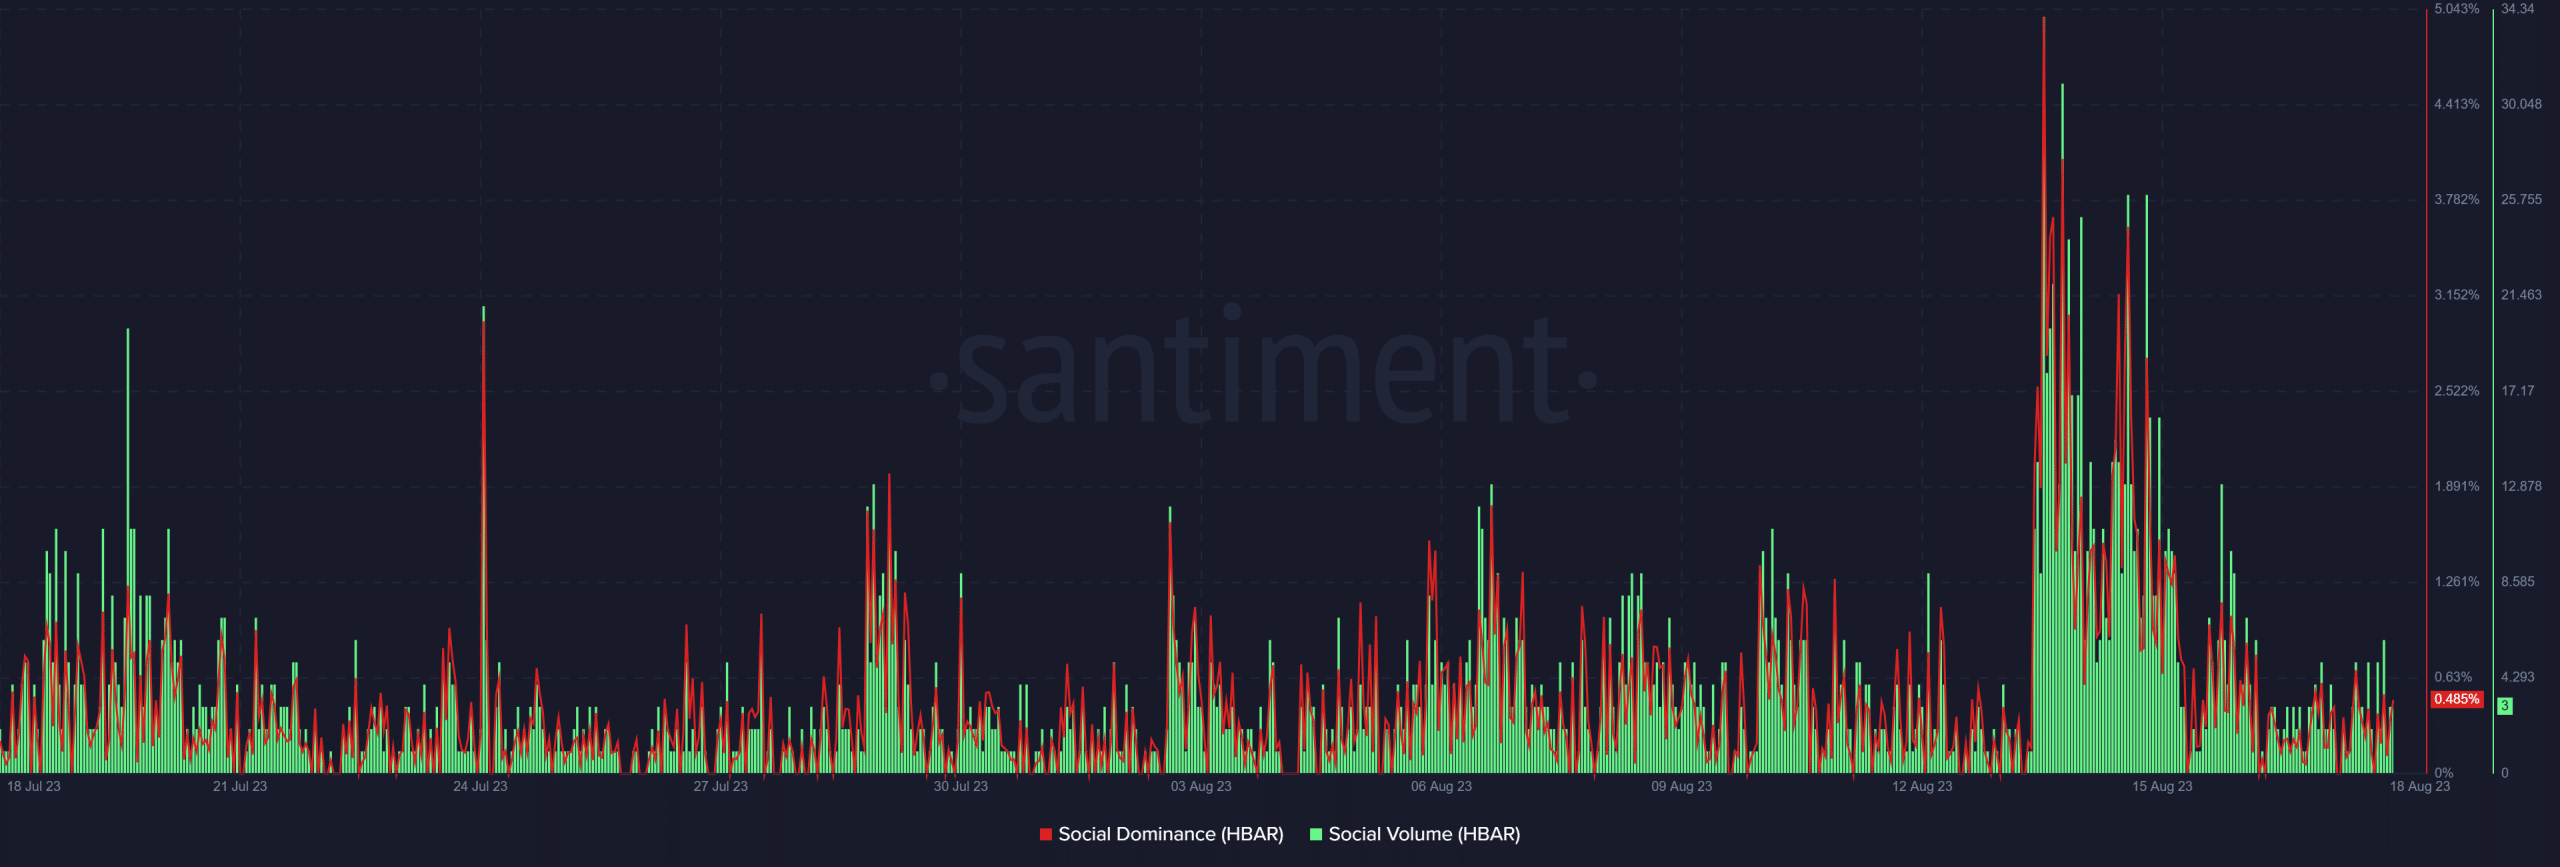The image size is (2560, 867).
Task: Click the 21.463 volume axis label
Action: 2520,295
